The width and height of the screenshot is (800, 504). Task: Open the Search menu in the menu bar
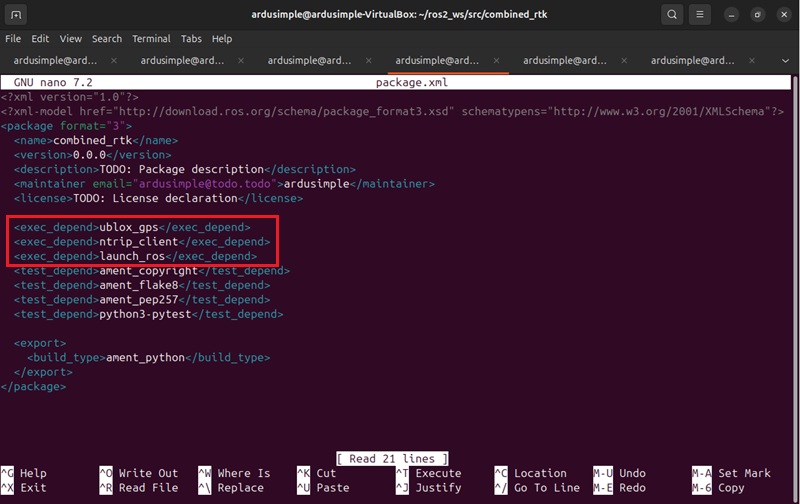click(107, 38)
